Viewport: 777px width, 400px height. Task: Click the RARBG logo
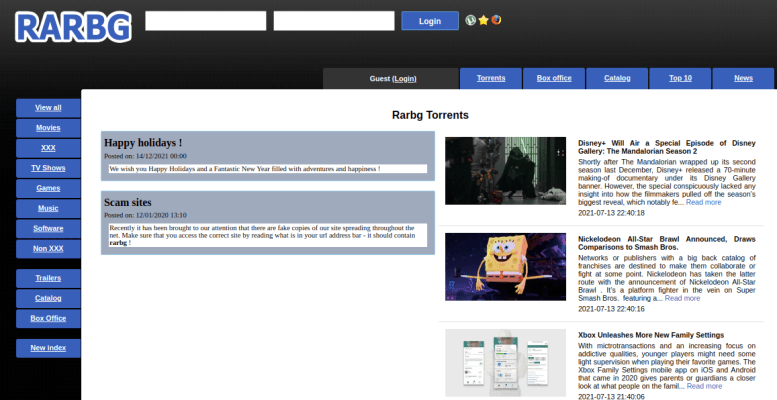point(73,24)
